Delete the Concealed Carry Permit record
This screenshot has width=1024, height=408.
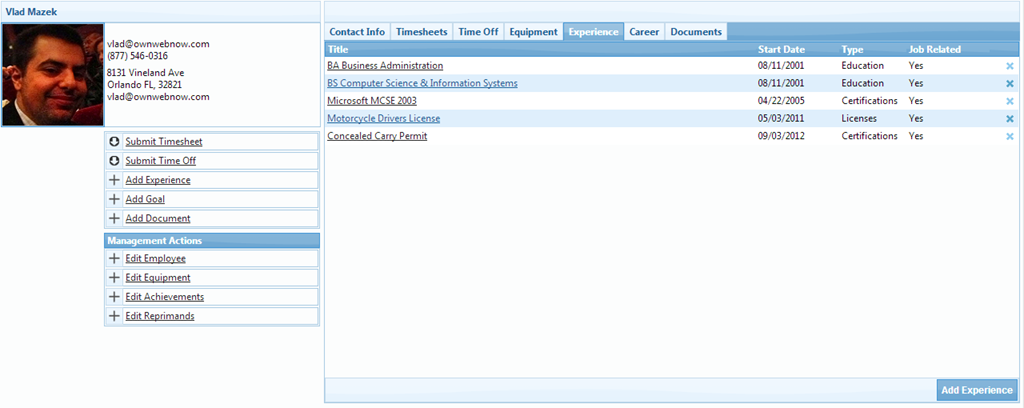(1009, 136)
